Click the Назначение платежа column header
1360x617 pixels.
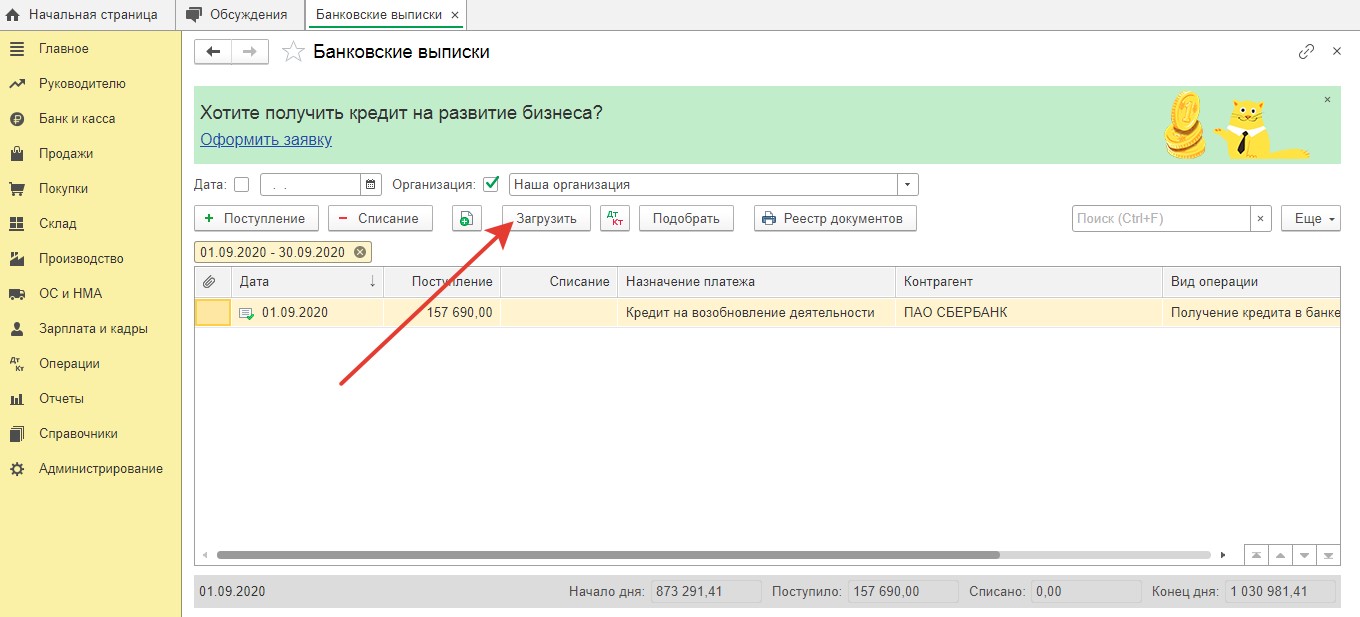point(756,282)
